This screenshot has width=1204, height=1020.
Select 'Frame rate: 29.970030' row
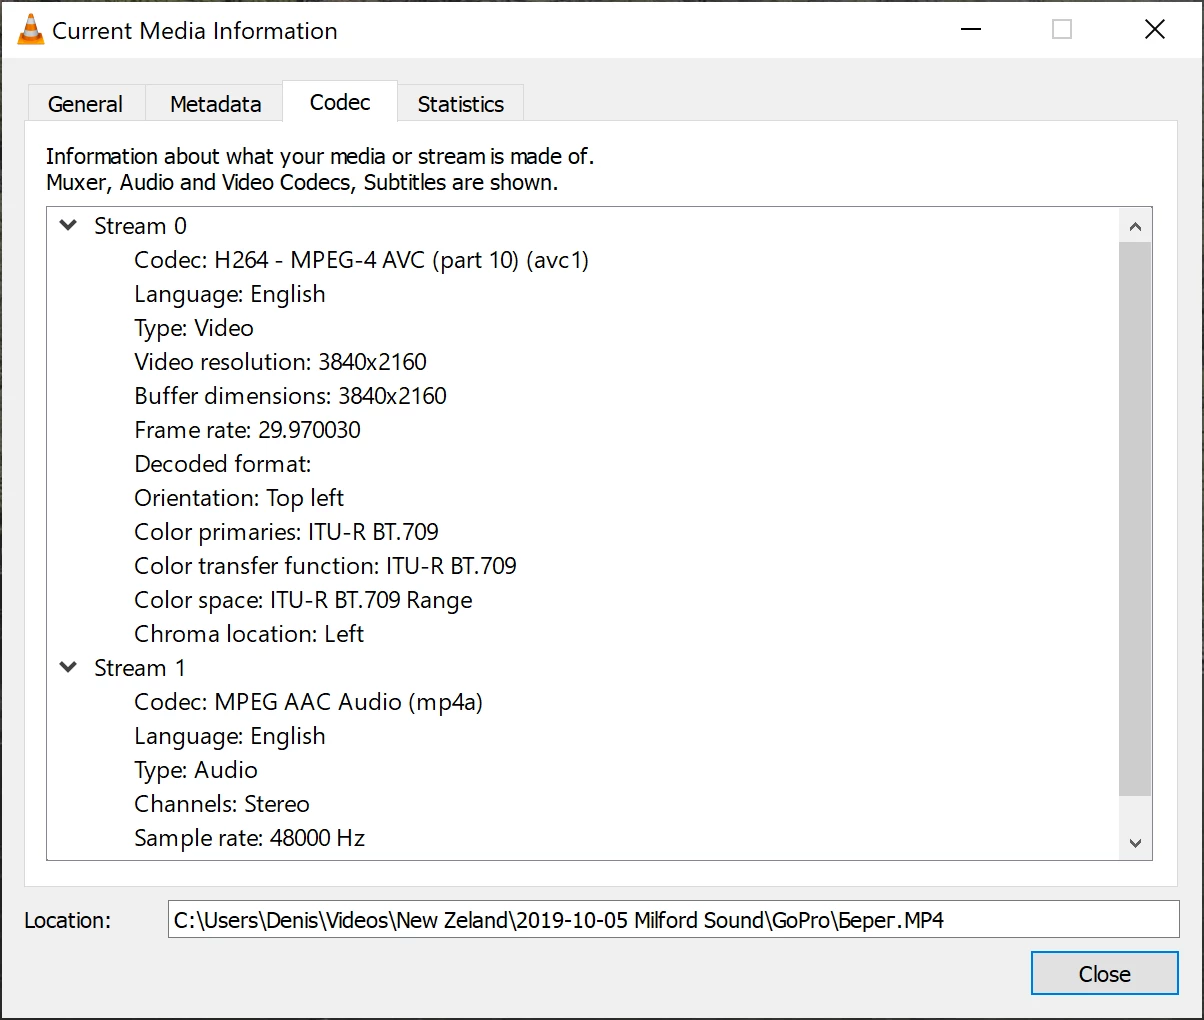pos(248,430)
